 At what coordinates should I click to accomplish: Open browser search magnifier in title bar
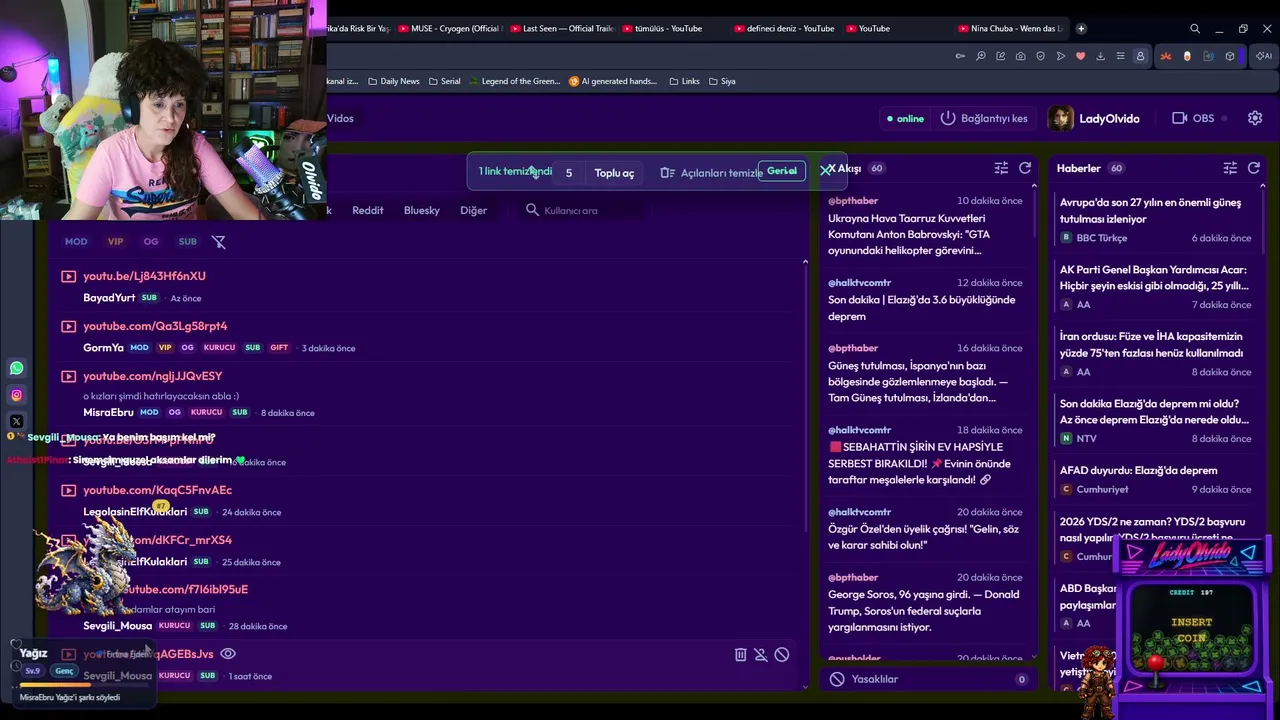click(x=1195, y=29)
